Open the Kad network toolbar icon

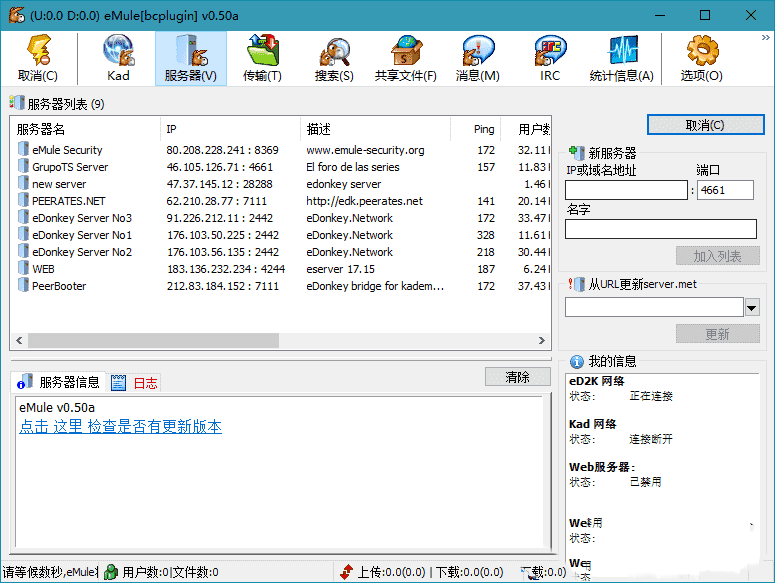coord(119,57)
